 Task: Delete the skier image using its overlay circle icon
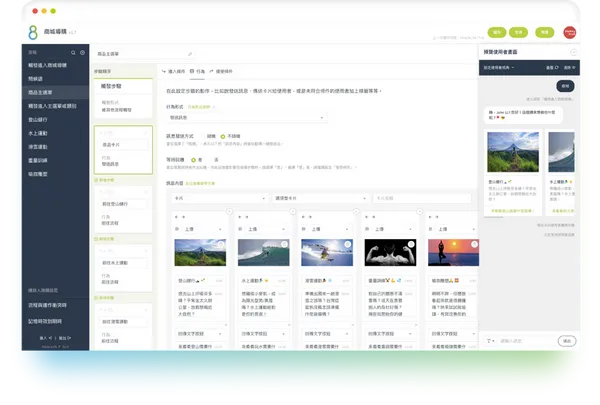(x=347, y=244)
